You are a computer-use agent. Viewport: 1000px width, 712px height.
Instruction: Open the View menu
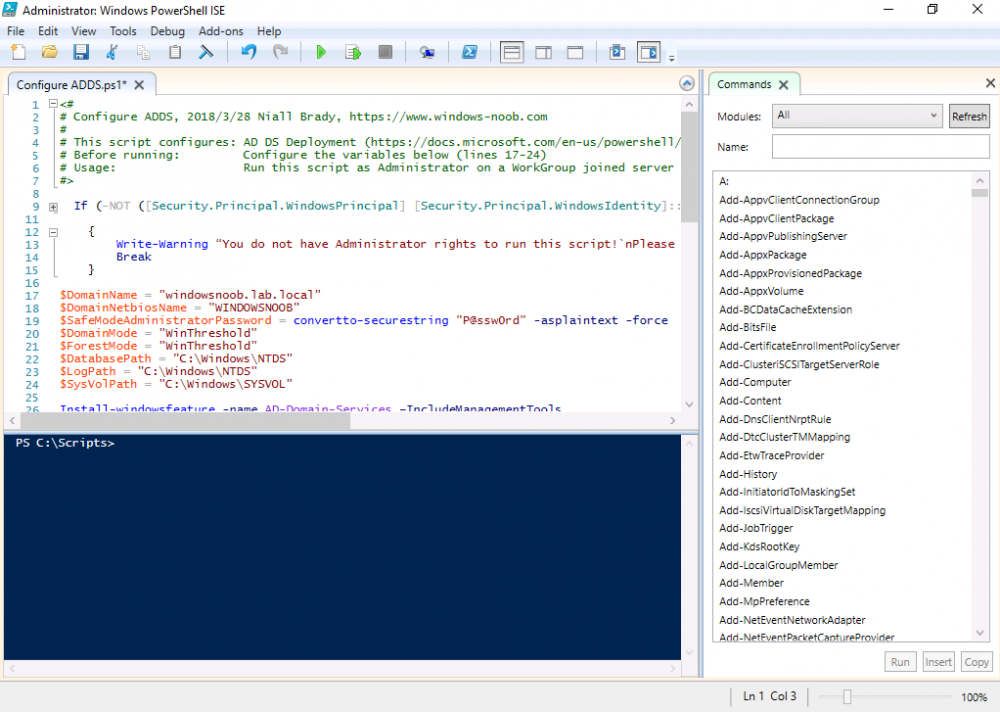click(84, 31)
